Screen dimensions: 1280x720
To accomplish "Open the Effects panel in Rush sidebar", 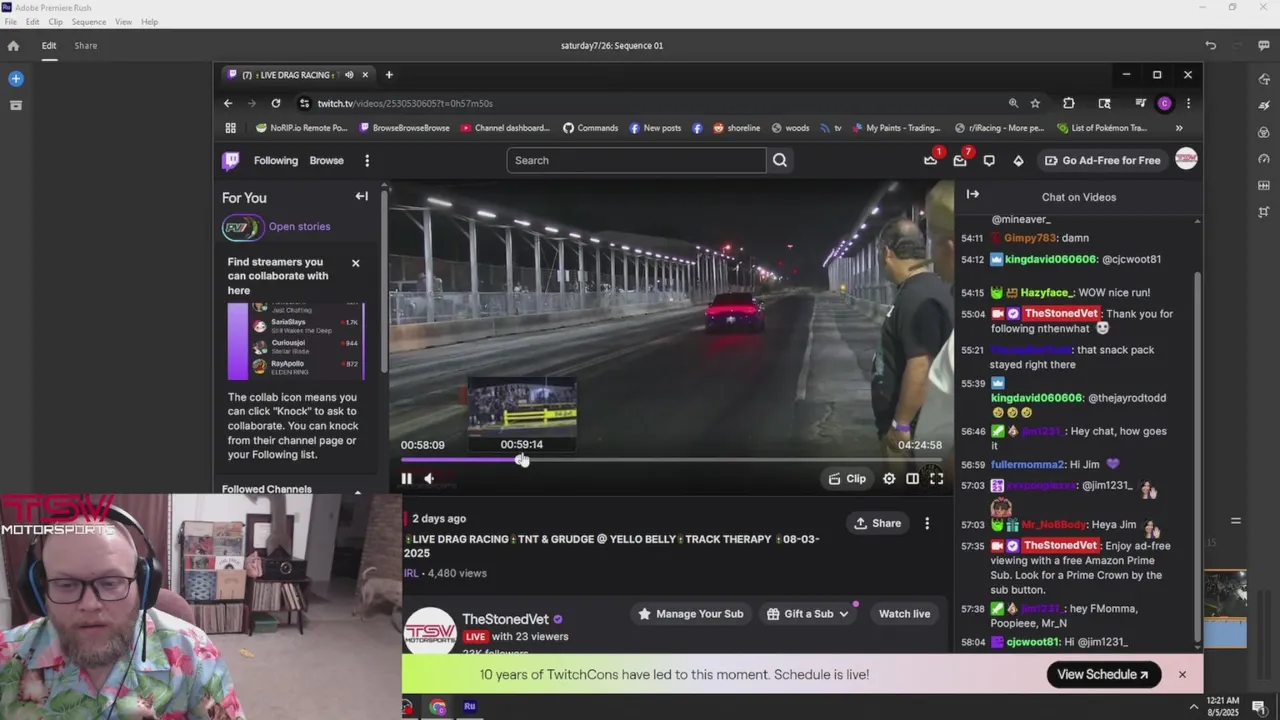I will tap(1264, 105).
